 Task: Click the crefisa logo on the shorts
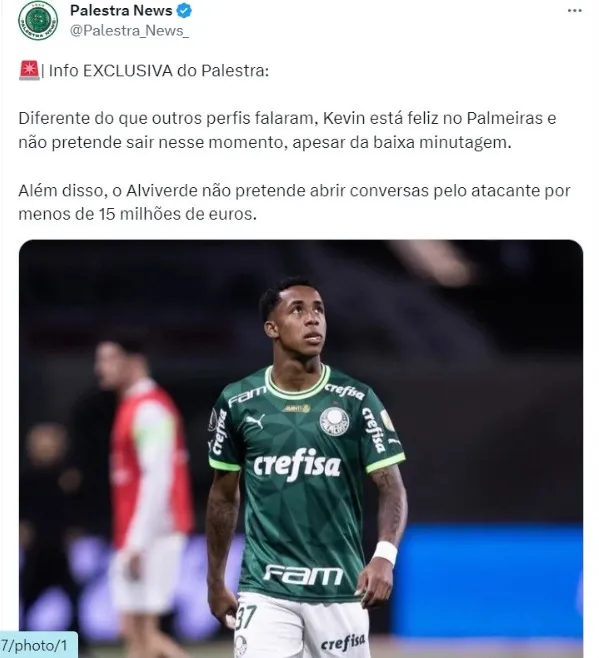(x=343, y=642)
